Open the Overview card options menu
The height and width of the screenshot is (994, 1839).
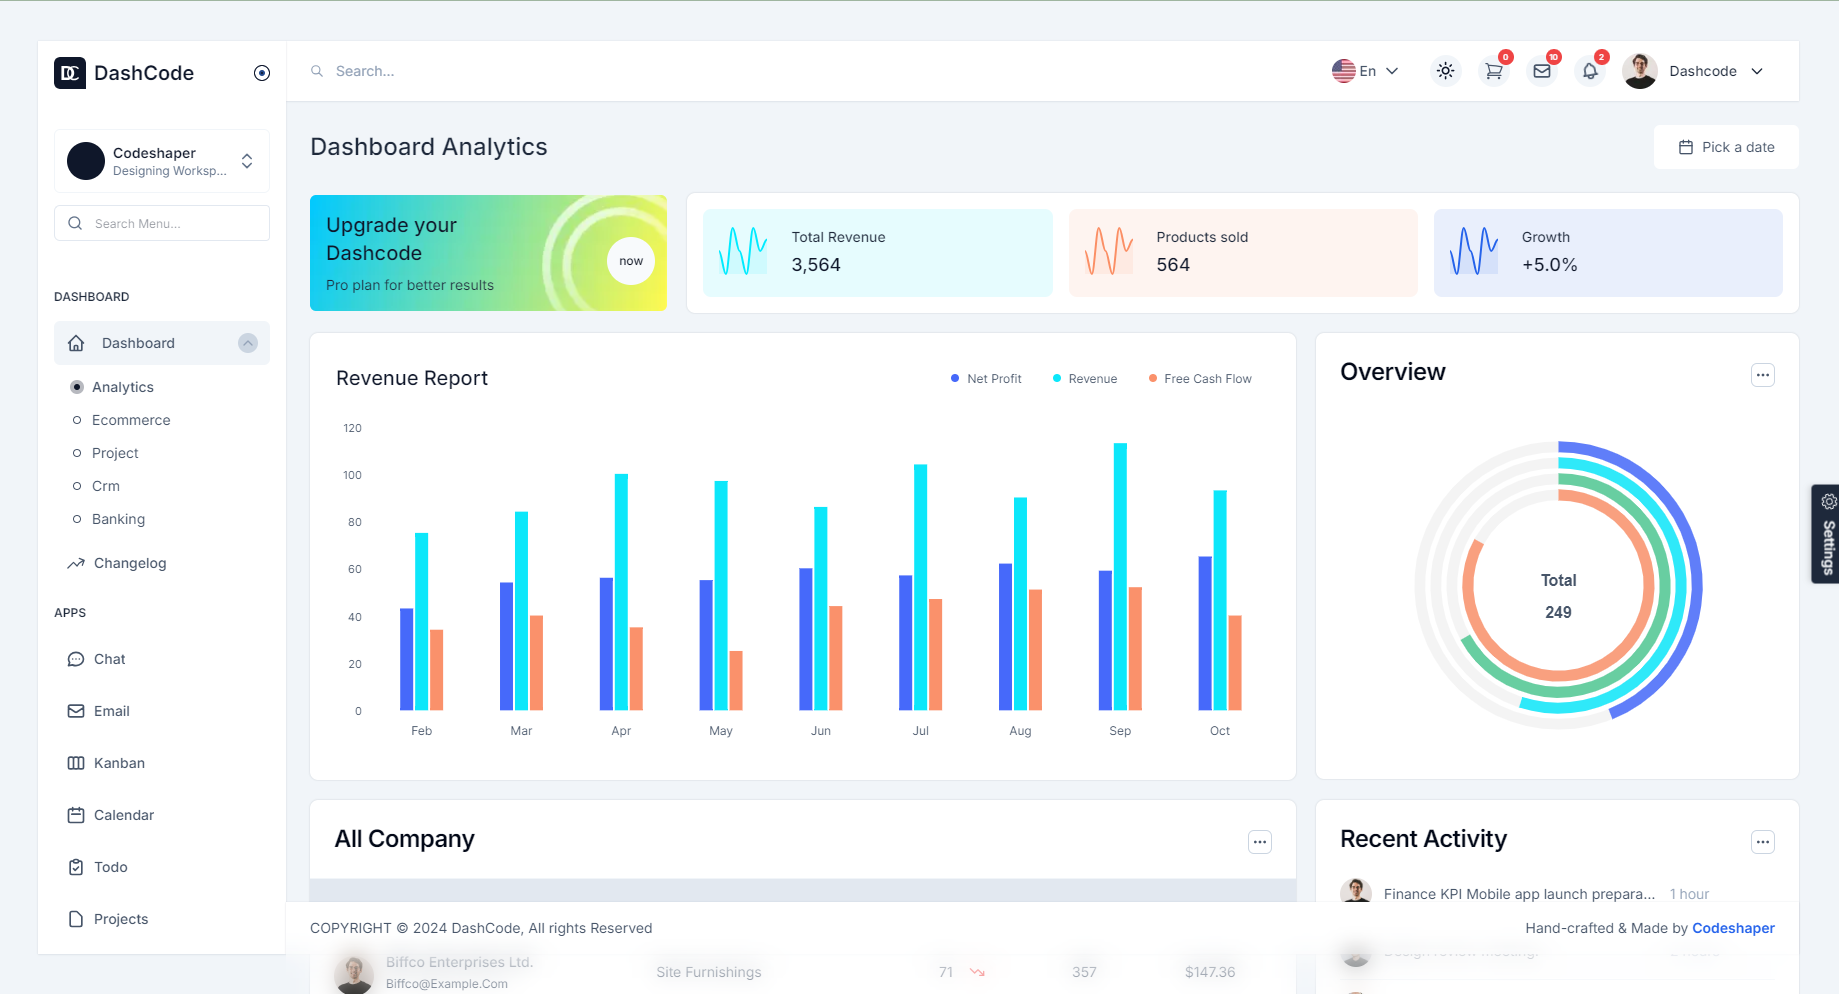click(1763, 375)
